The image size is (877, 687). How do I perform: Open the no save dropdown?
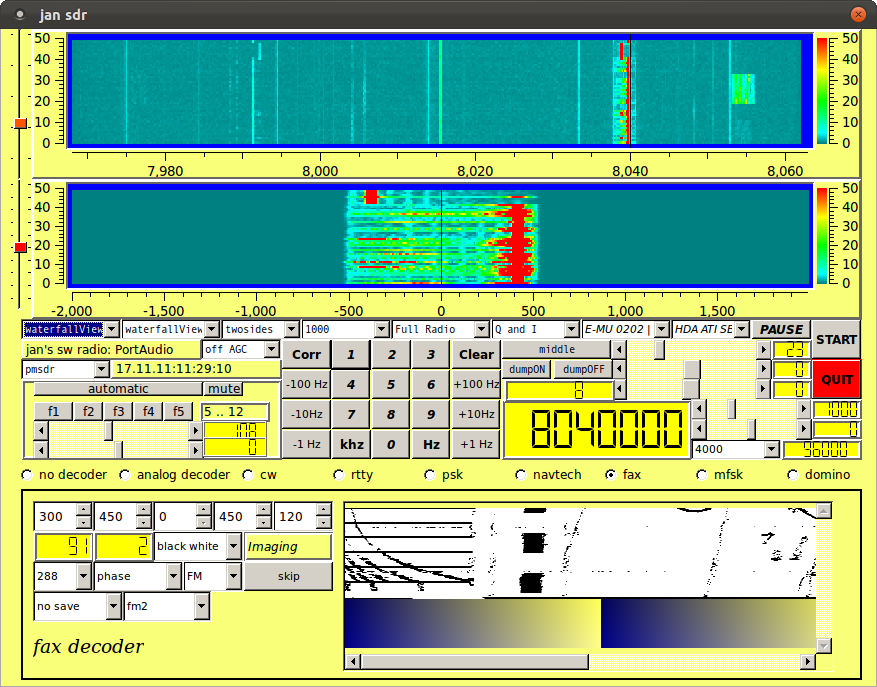[77, 605]
